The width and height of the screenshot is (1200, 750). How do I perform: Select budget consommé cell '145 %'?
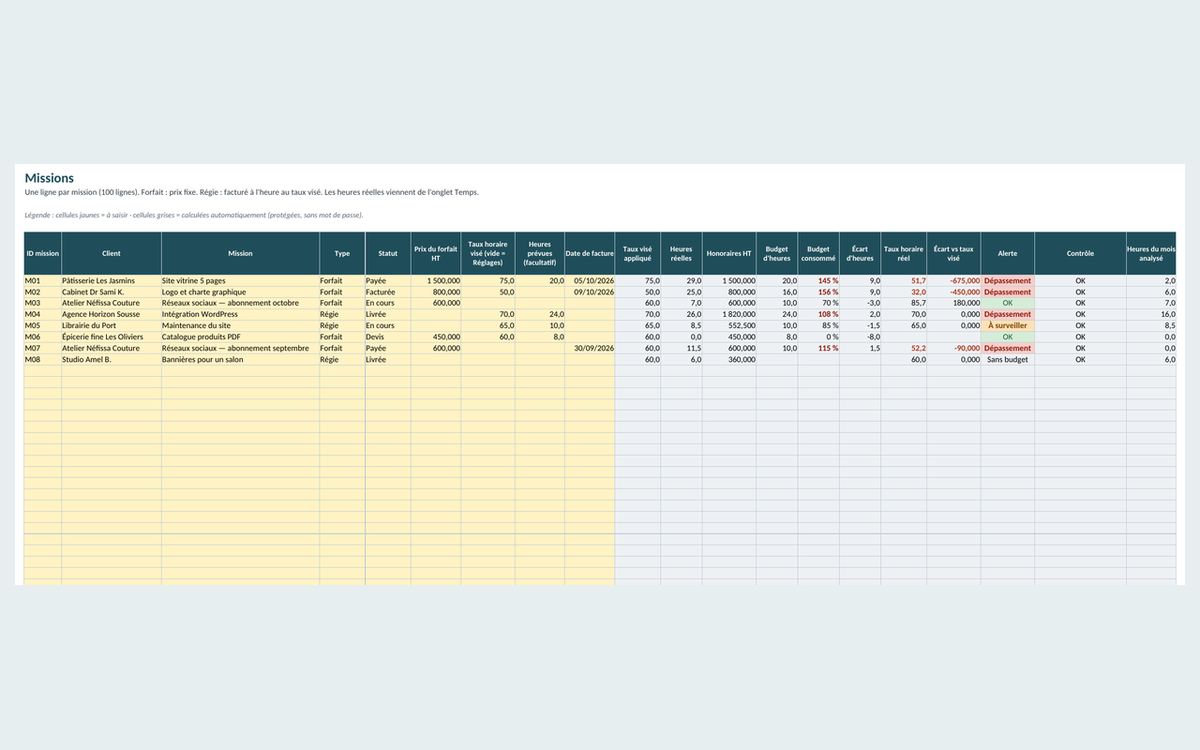point(818,281)
